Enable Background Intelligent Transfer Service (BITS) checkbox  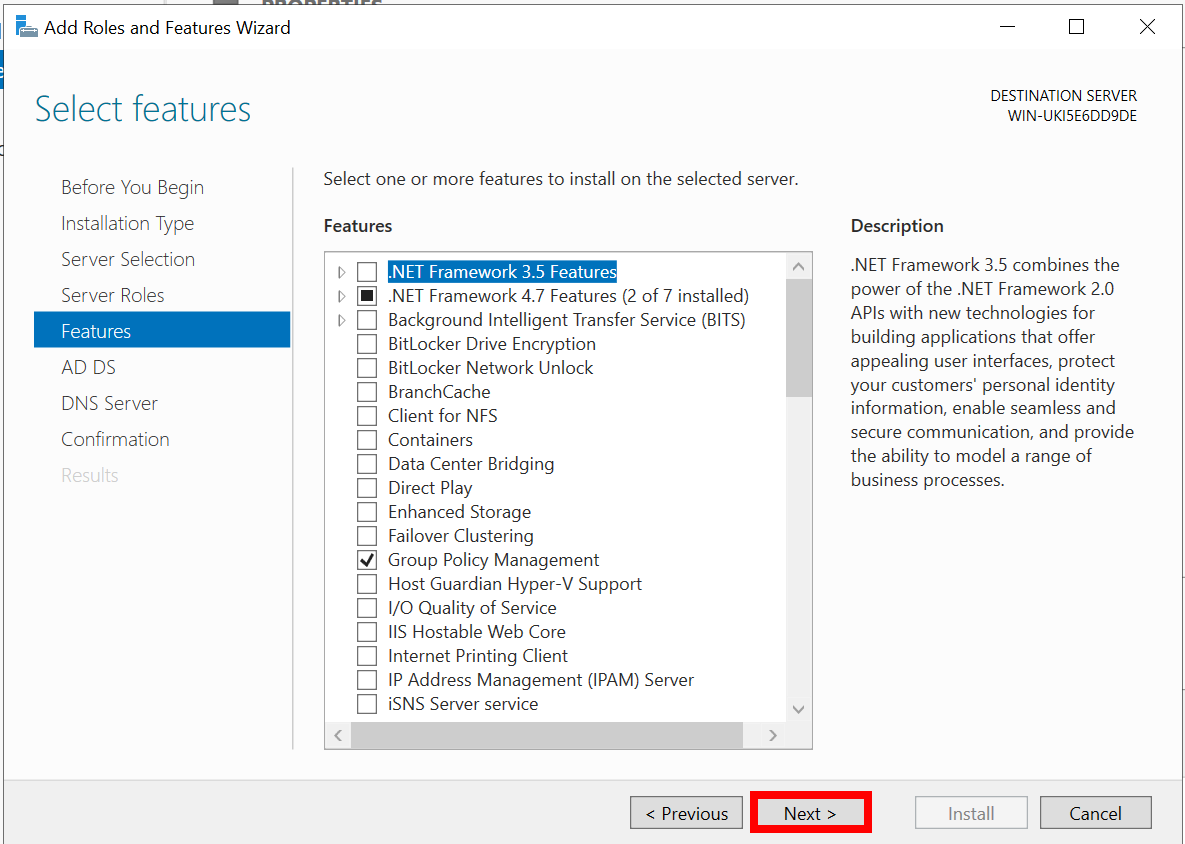pos(367,320)
